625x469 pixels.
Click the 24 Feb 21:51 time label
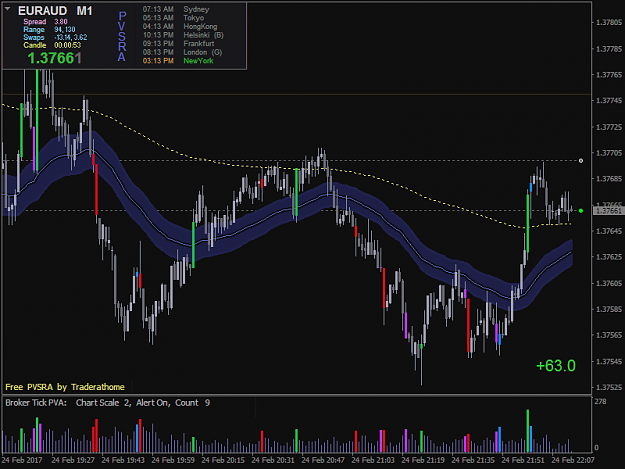(523, 460)
